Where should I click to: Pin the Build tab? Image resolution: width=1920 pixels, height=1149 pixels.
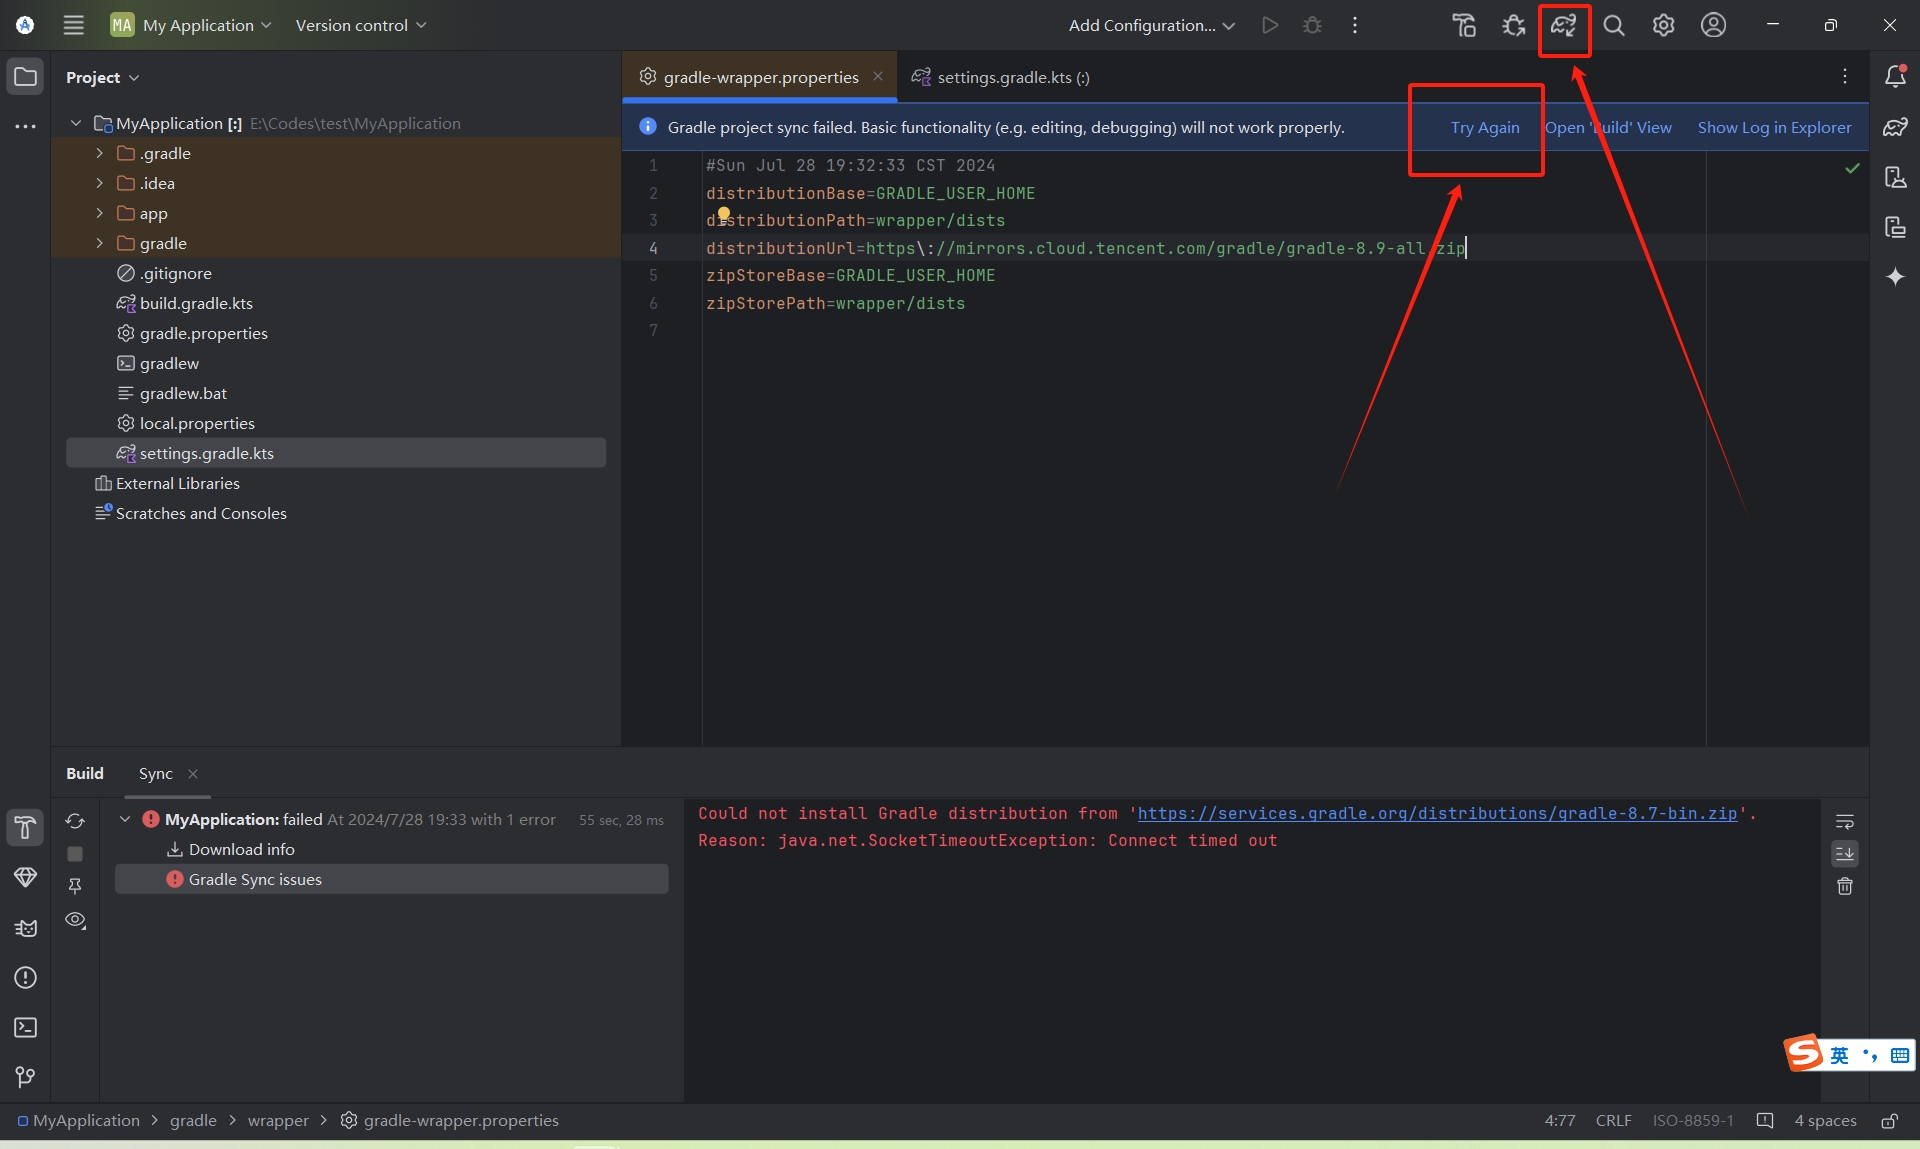tap(75, 886)
